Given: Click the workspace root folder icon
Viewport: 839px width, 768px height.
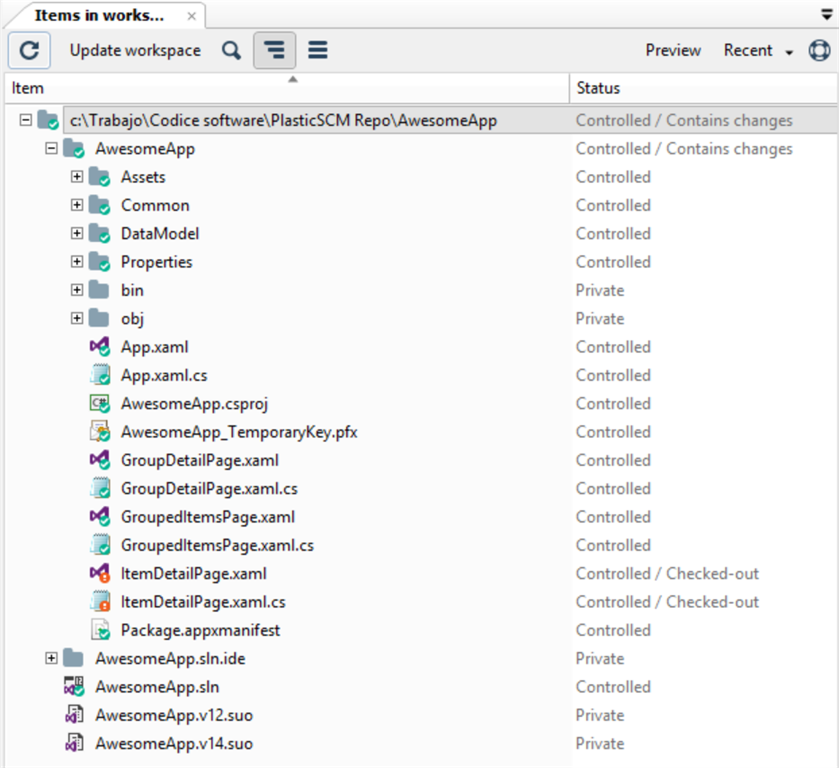Looking at the screenshot, I should [x=48, y=120].
